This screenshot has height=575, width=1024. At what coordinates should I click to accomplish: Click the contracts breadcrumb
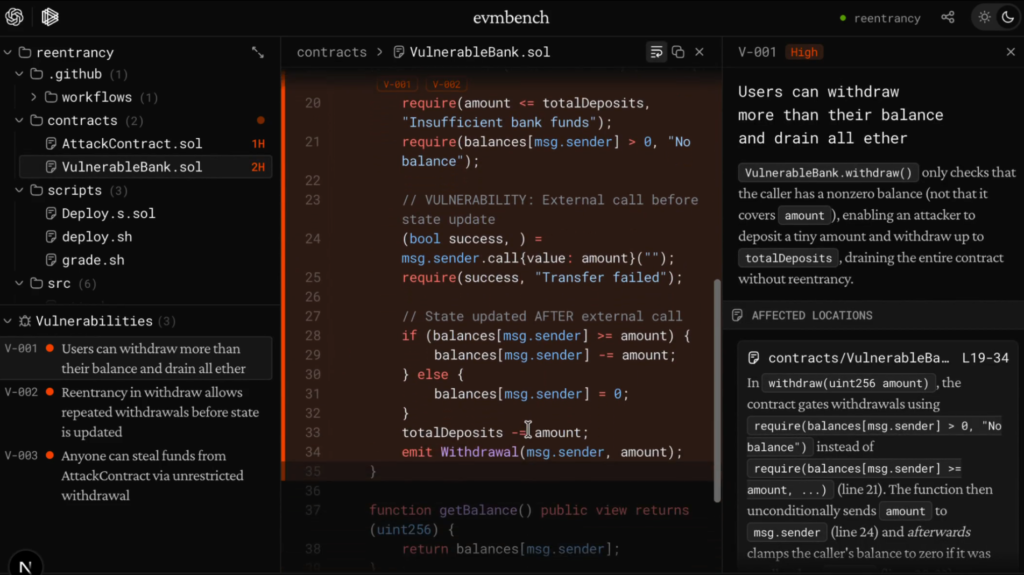(x=332, y=52)
